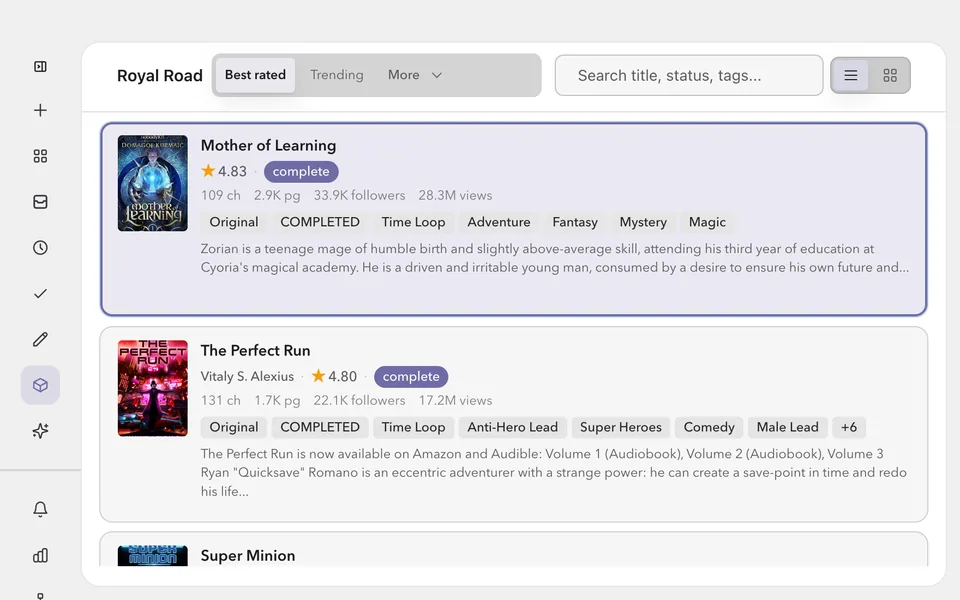This screenshot has height=600, width=960.
Task: Click the search title, status, tags field
Action: pos(689,75)
